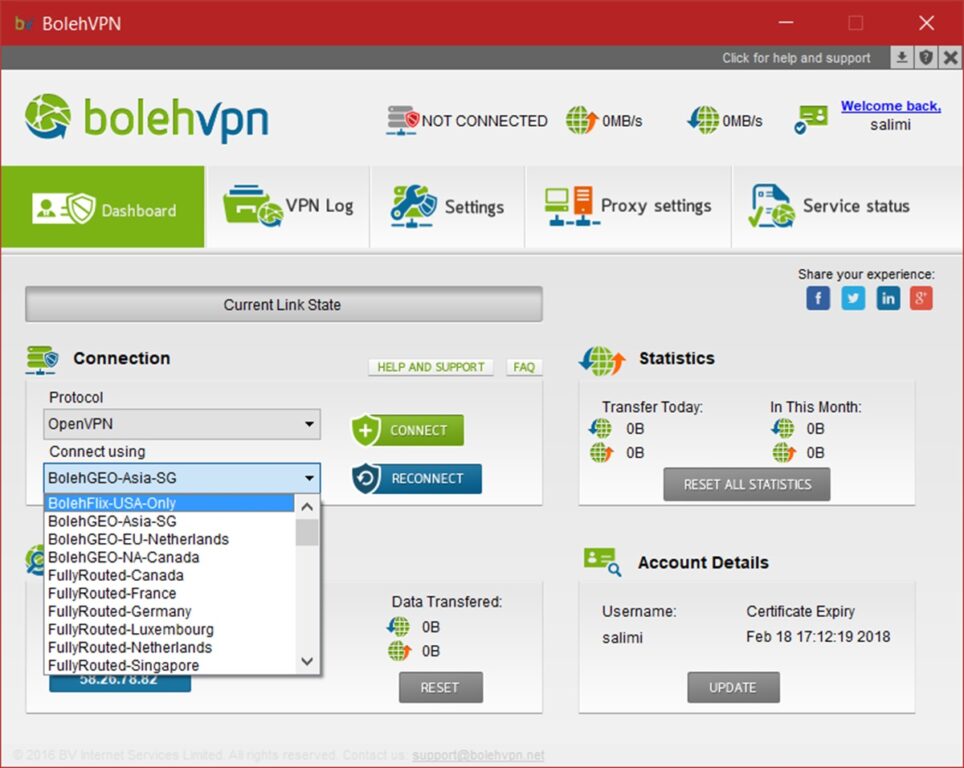The image size is (964, 768).
Task: Switch to the Dashboard tab
Action: [x=103, y=207]
